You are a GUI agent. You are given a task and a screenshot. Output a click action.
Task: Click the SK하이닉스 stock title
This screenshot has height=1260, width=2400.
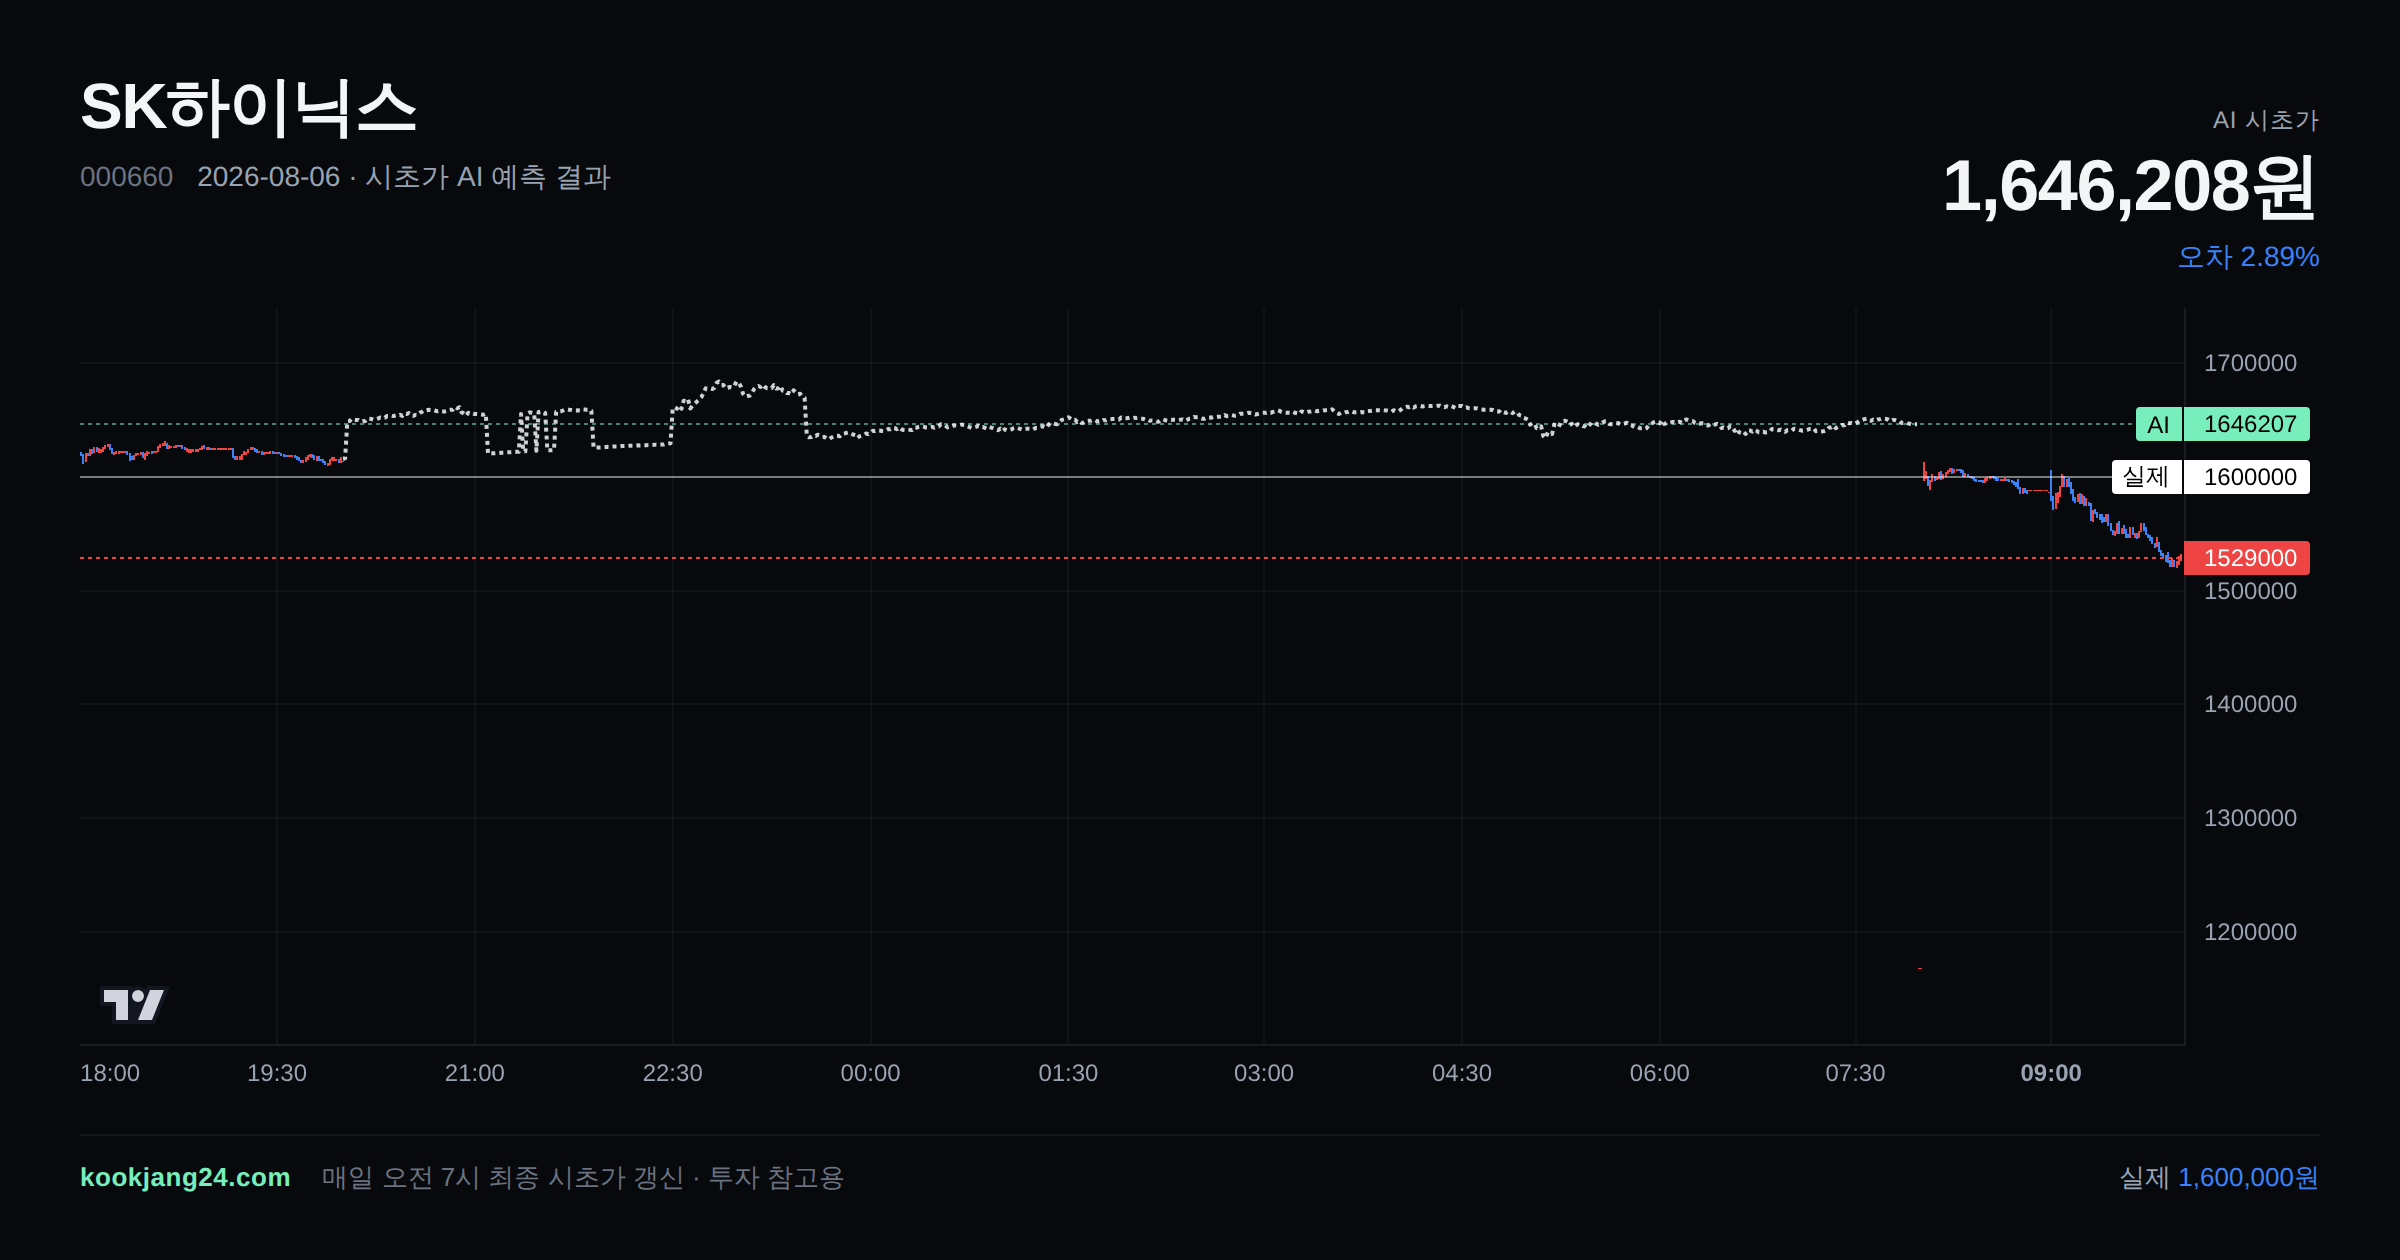click(248, 108)
